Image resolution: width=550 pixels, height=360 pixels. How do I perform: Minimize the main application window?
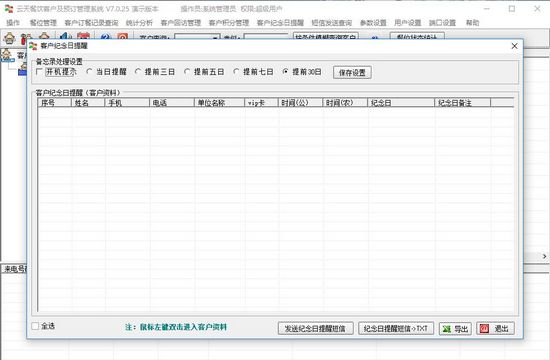pos(487,9)
